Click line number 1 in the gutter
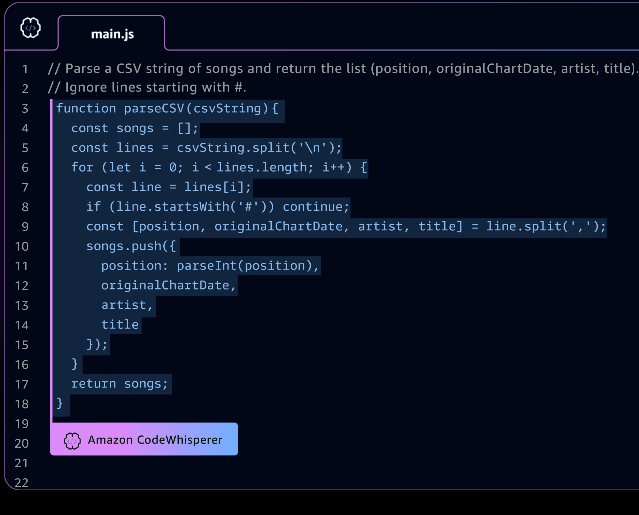 click(25, 69)
